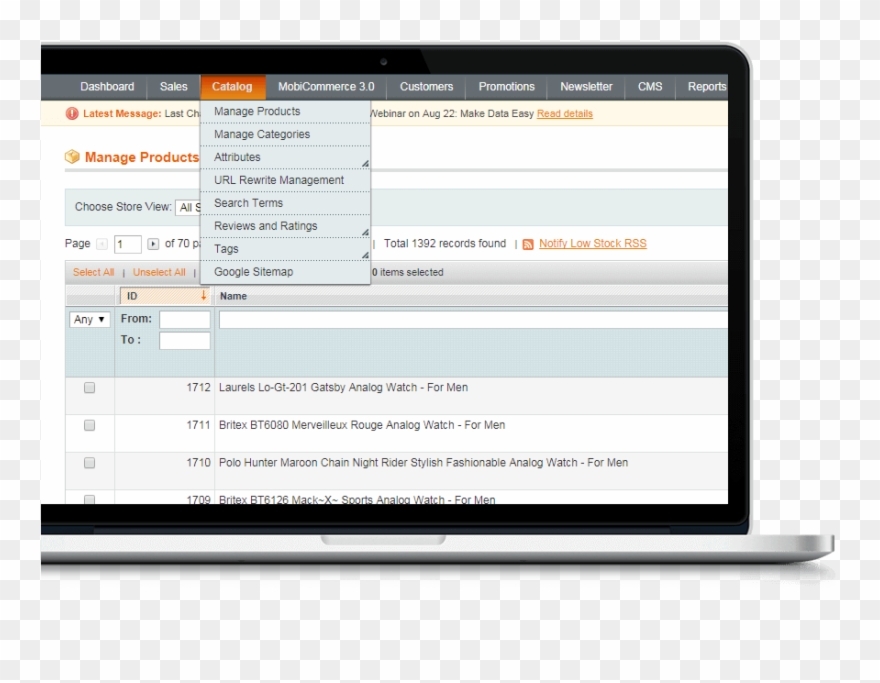880x683 pixels.
Task: Switch to the Customers menu
Action: tap(426, 86)
